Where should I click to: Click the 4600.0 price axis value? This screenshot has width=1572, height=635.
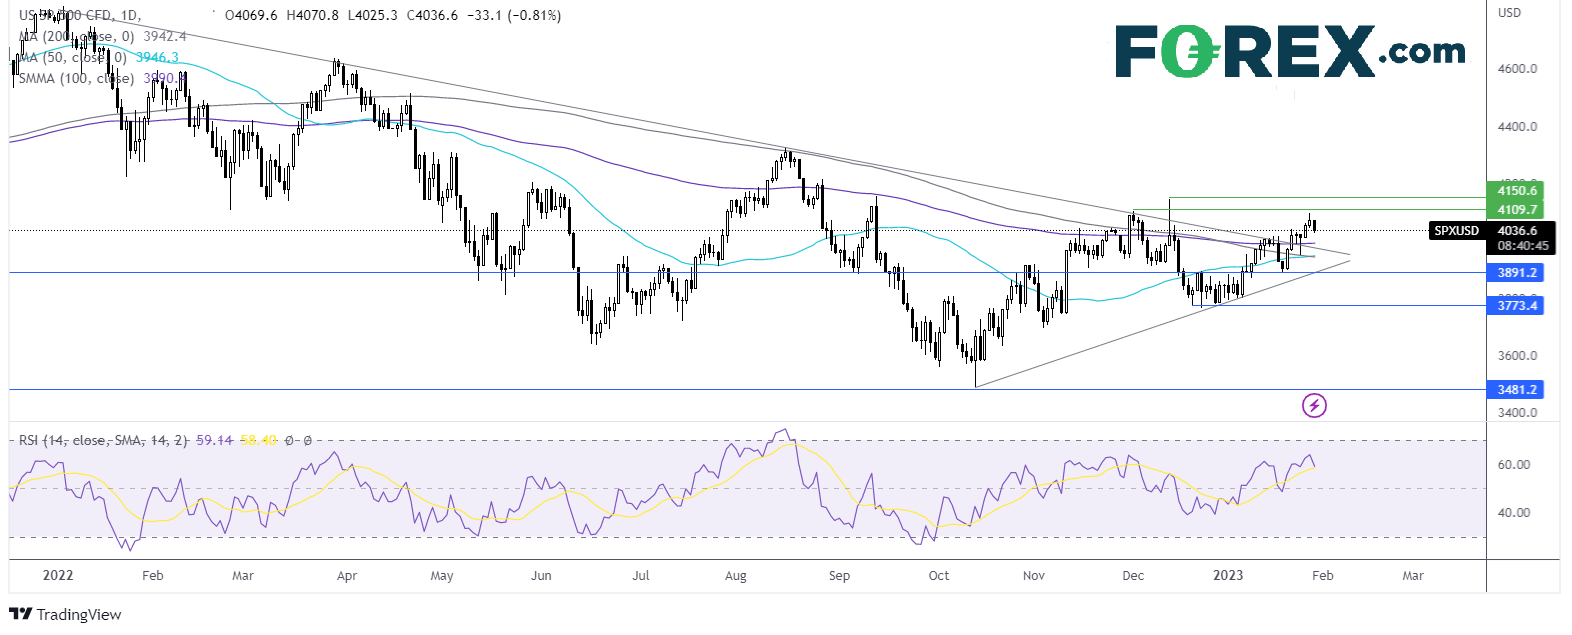1518,69
